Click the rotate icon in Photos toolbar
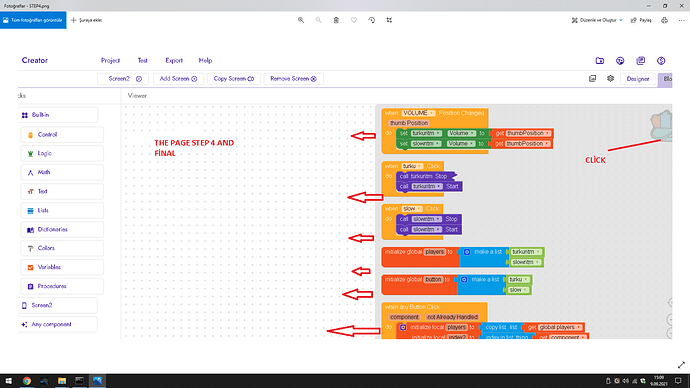The height and width of the screenshot is (388, 690). pyautogui.click(x=371, y=20)
